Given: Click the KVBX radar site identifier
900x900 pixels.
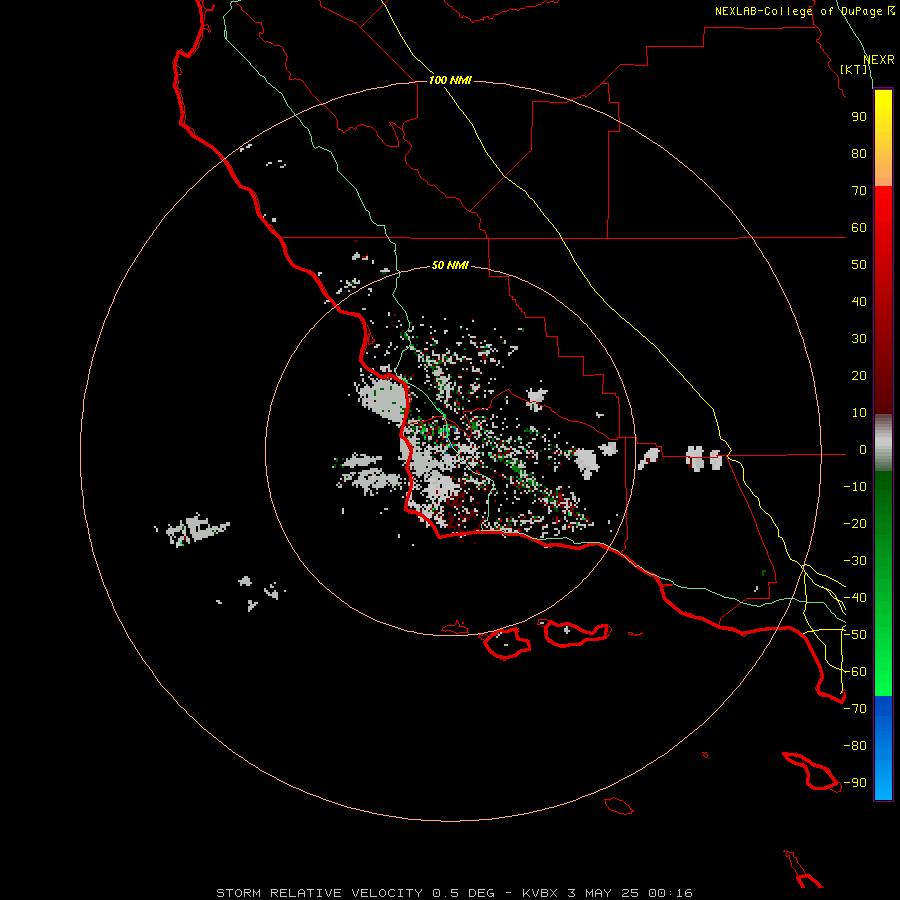Looking at the screenshot, I should click(540, 893).
